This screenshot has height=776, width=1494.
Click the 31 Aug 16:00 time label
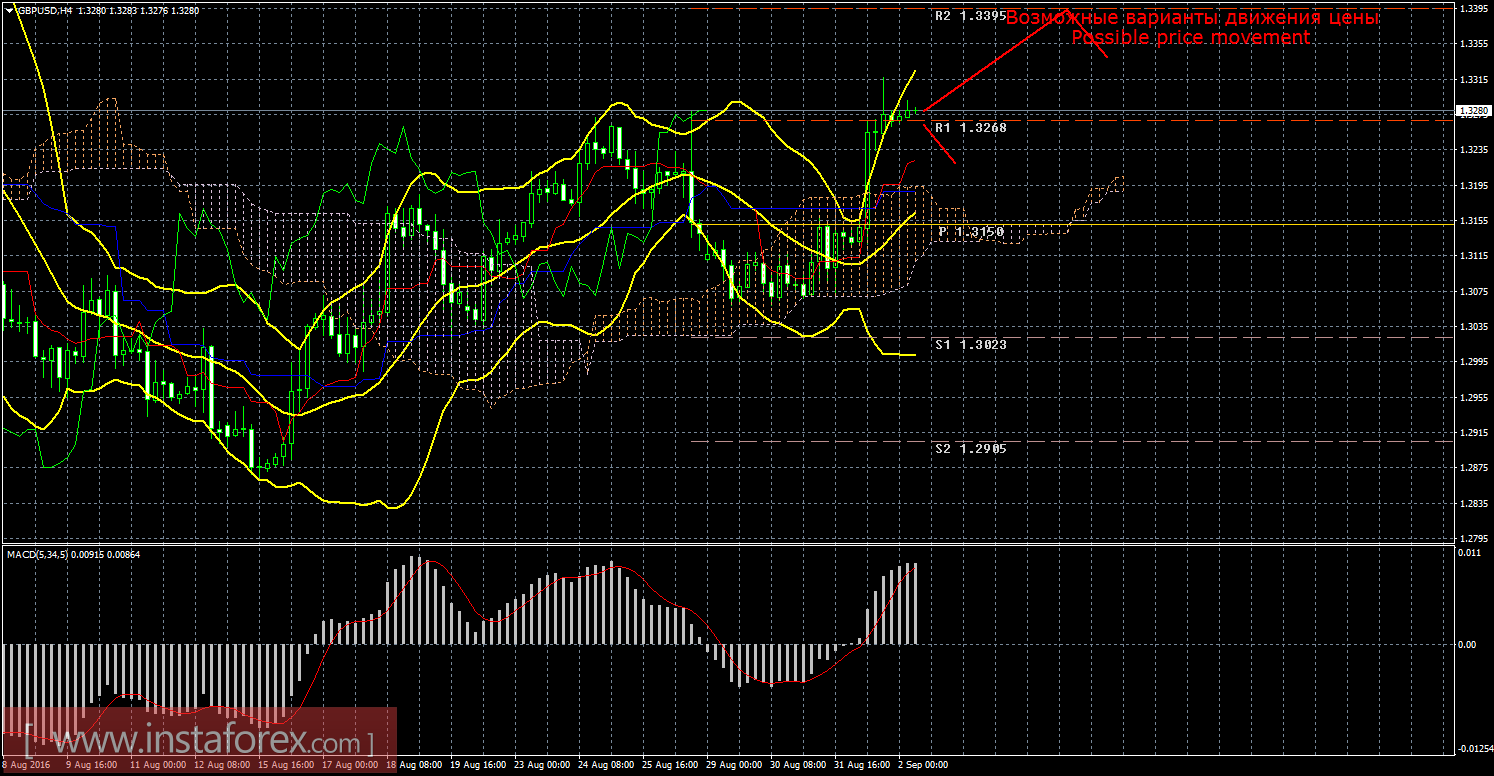860,765
